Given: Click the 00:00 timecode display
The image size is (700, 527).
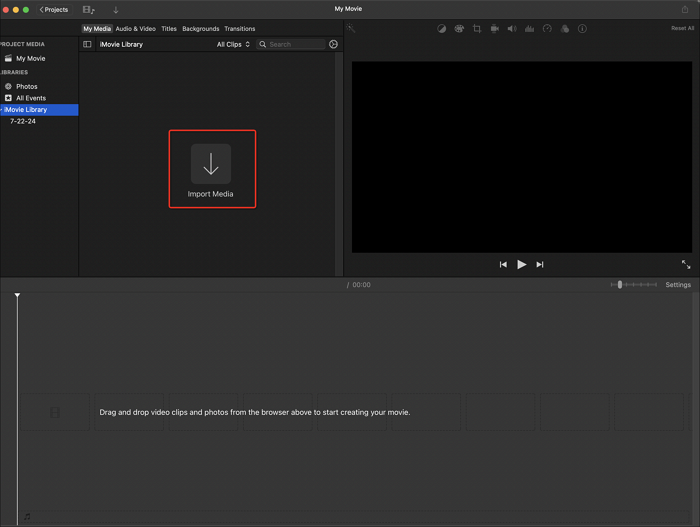Looking at the screenshot, I should pos(361,284).
